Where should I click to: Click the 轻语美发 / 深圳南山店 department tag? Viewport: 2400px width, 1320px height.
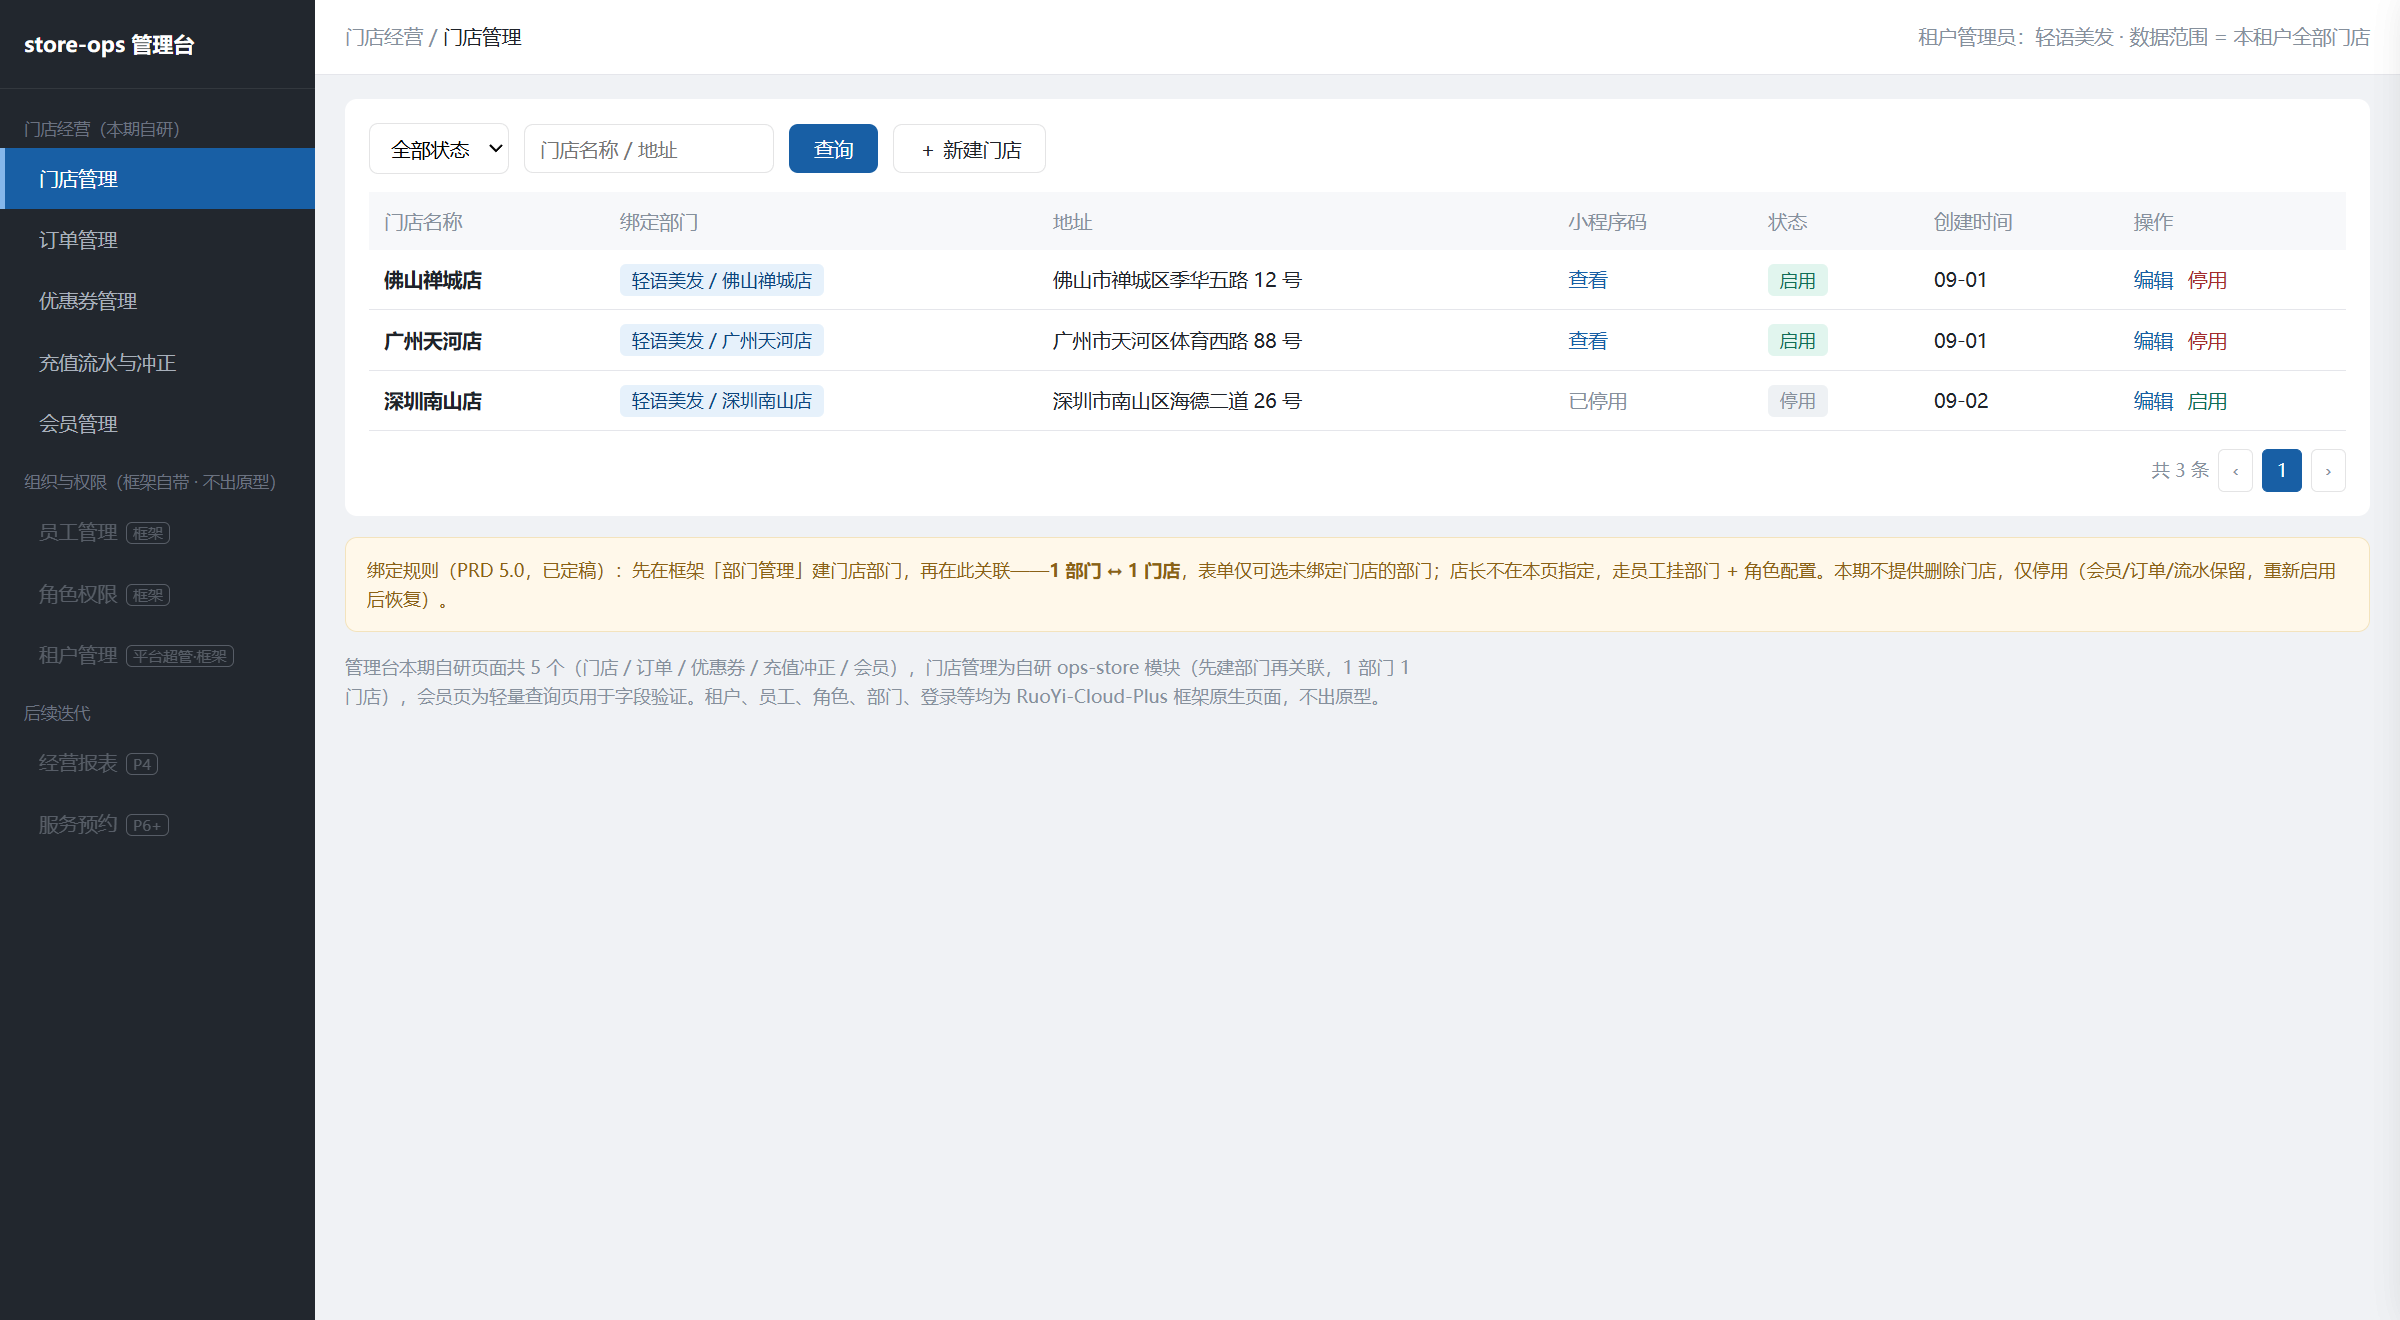tap(721, 401)
